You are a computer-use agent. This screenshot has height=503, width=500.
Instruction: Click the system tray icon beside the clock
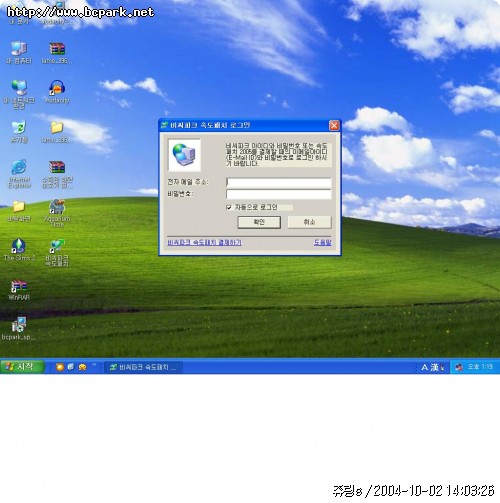click(459, 367)
